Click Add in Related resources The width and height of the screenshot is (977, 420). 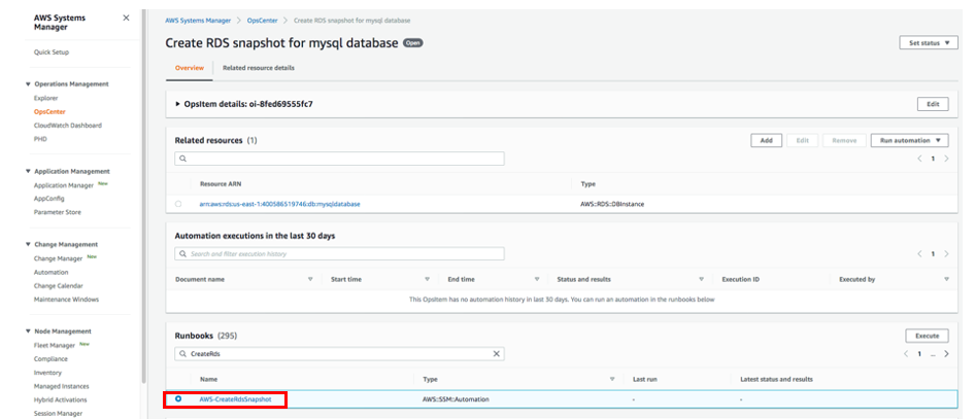click(766, 141)
